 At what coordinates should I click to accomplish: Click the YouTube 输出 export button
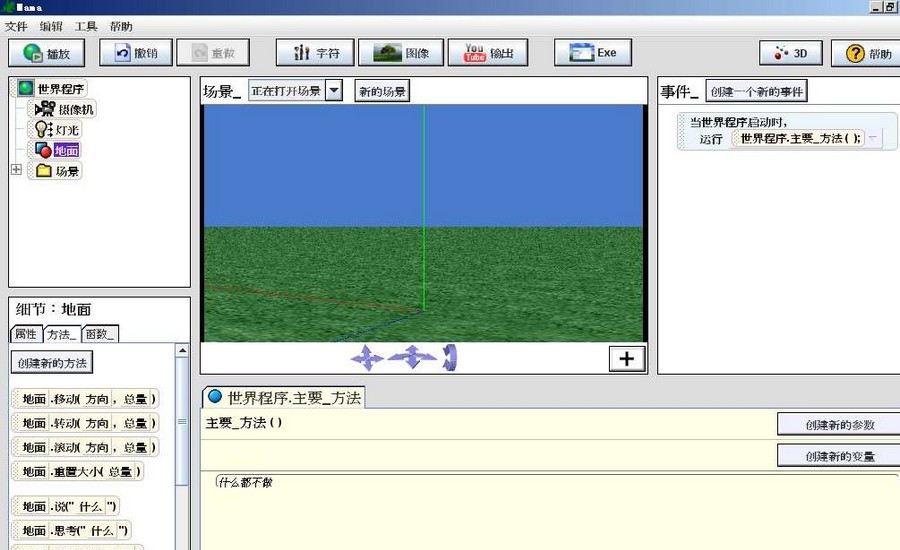coord(488,53)
